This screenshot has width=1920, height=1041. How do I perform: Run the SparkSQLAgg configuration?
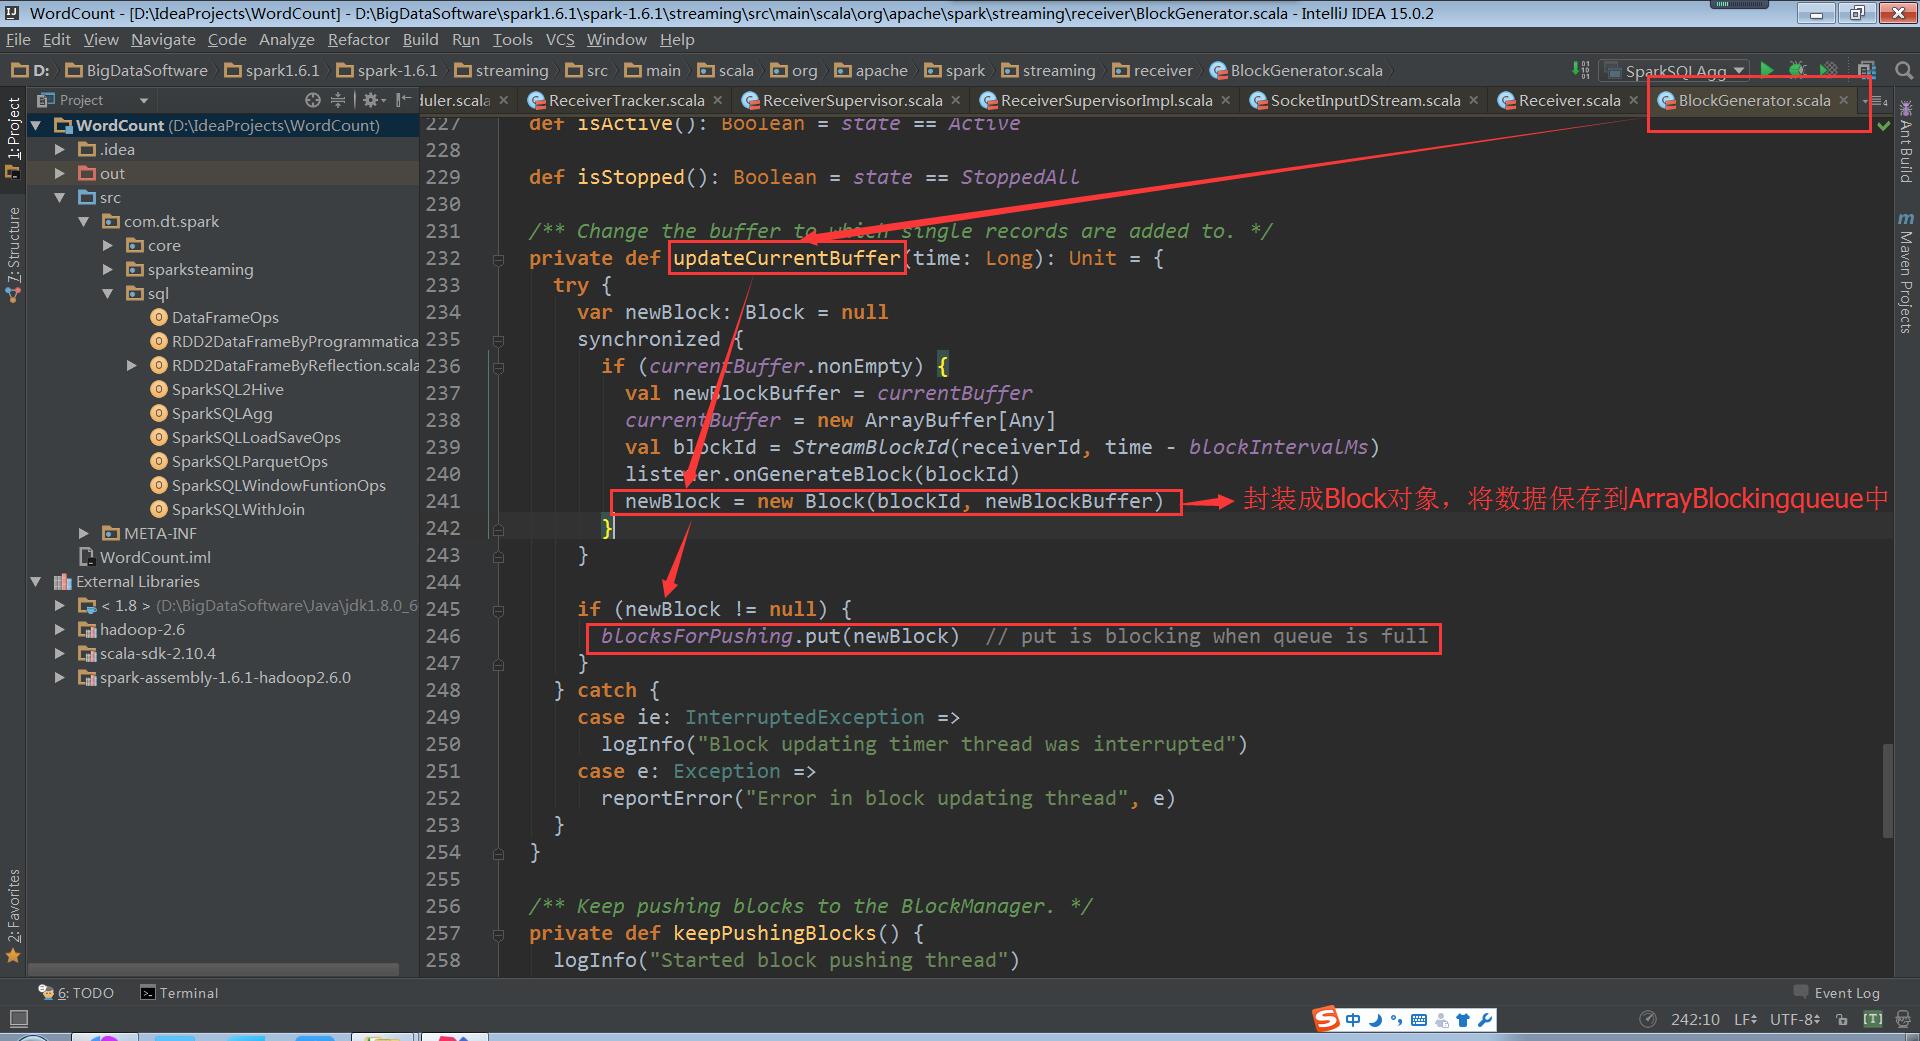point(1767,70)
